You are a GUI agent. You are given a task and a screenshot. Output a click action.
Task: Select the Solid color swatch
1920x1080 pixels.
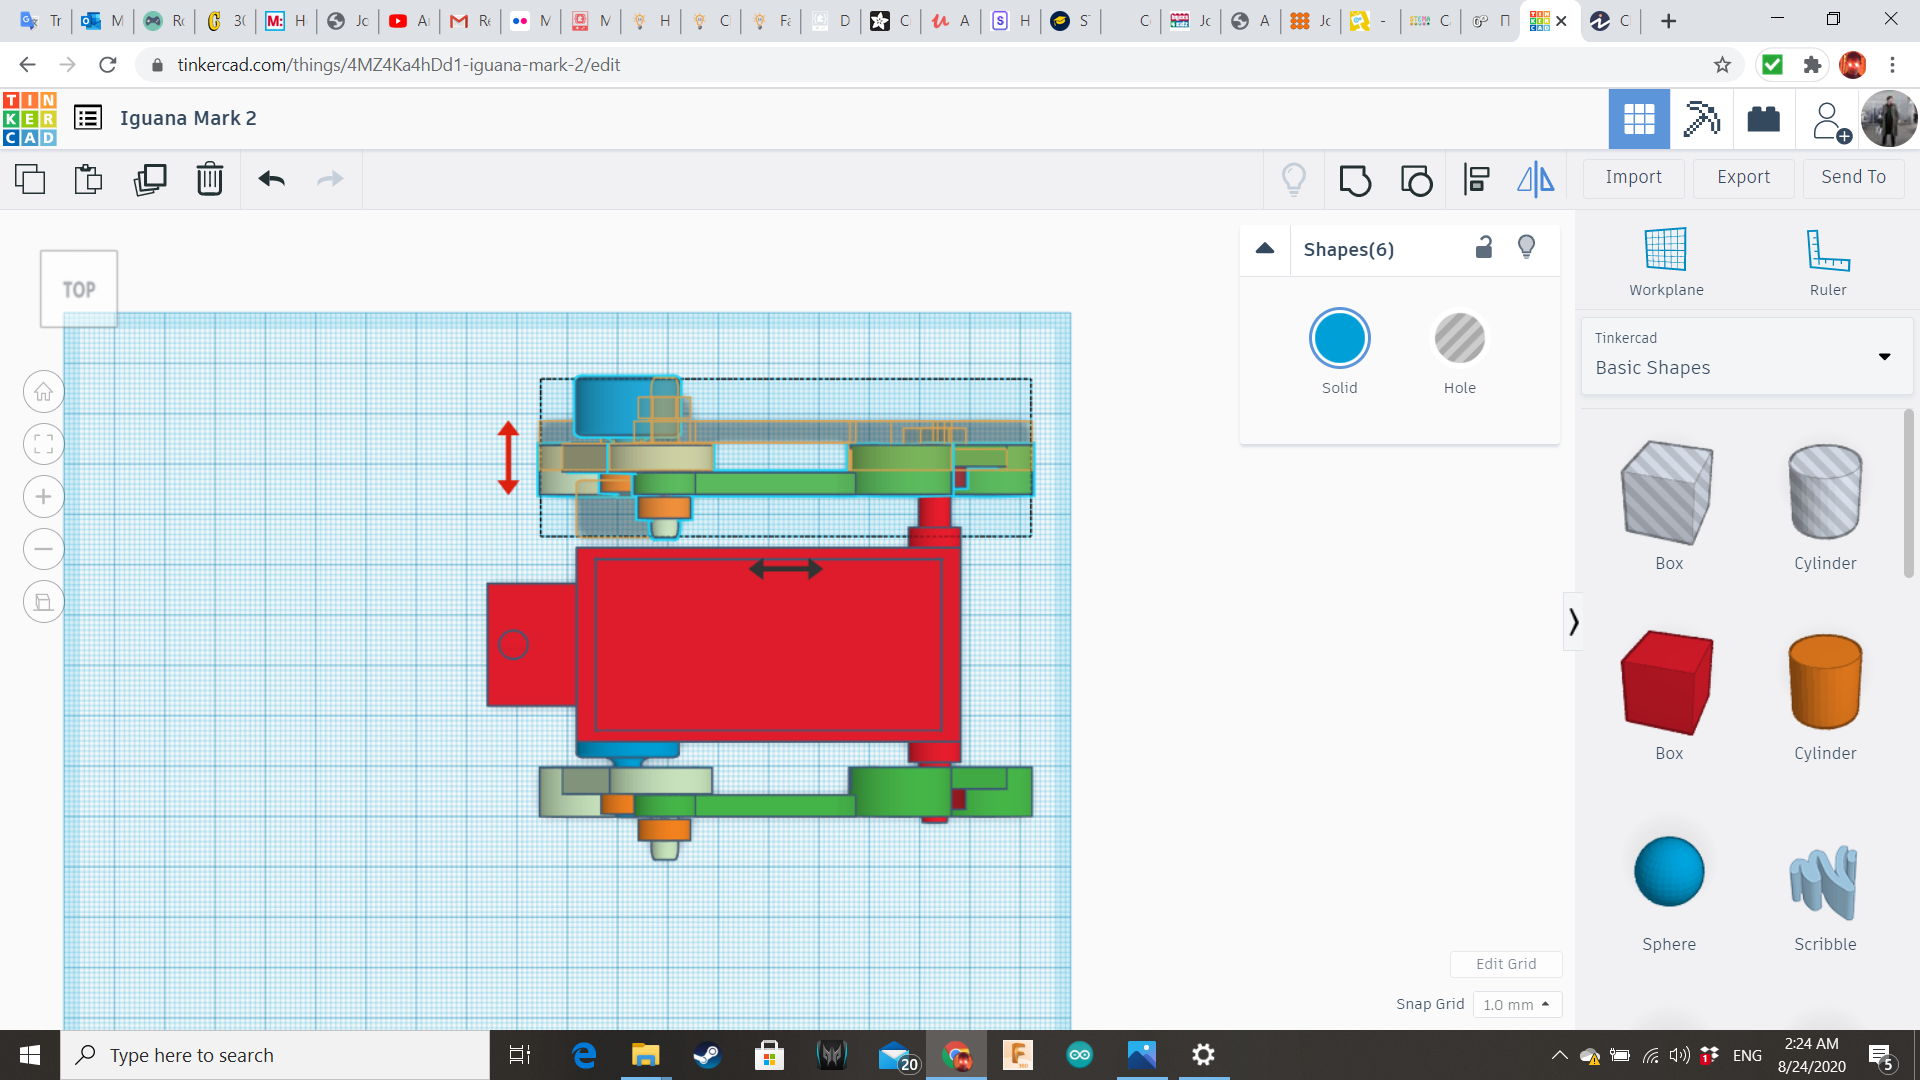[1339, 340]
